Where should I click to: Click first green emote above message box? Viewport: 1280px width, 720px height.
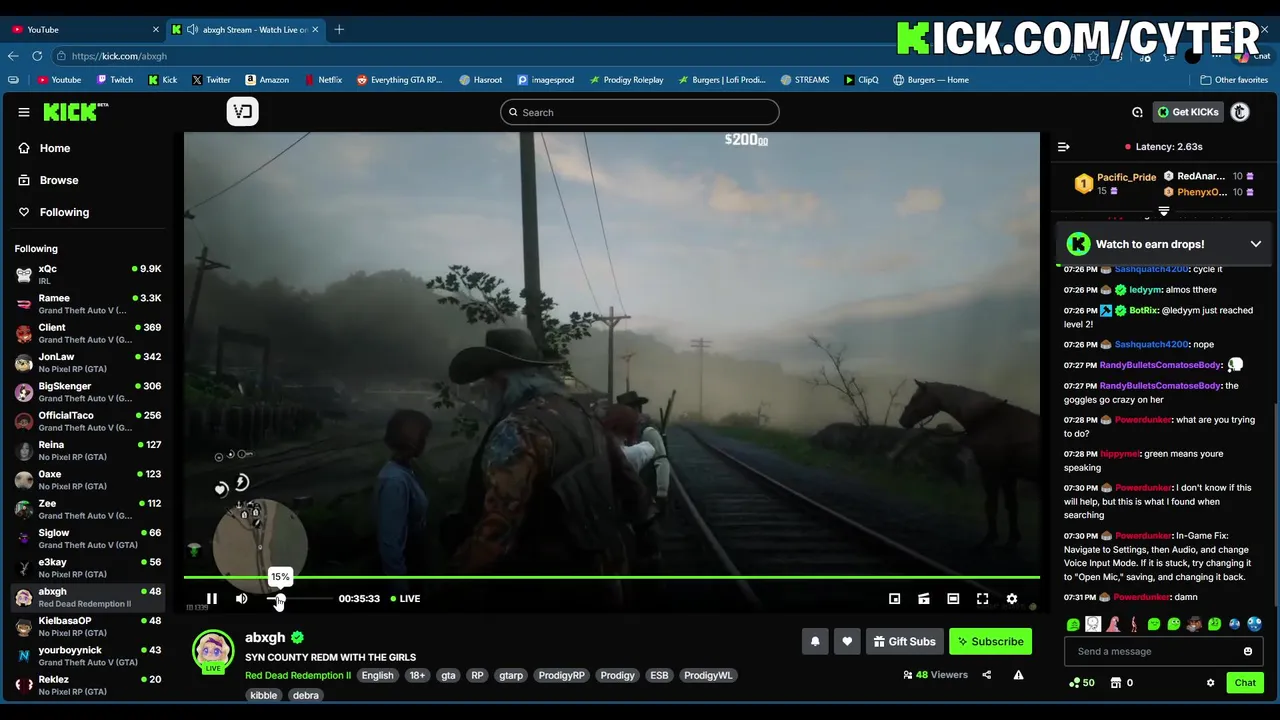click(x=1073, y=624)
